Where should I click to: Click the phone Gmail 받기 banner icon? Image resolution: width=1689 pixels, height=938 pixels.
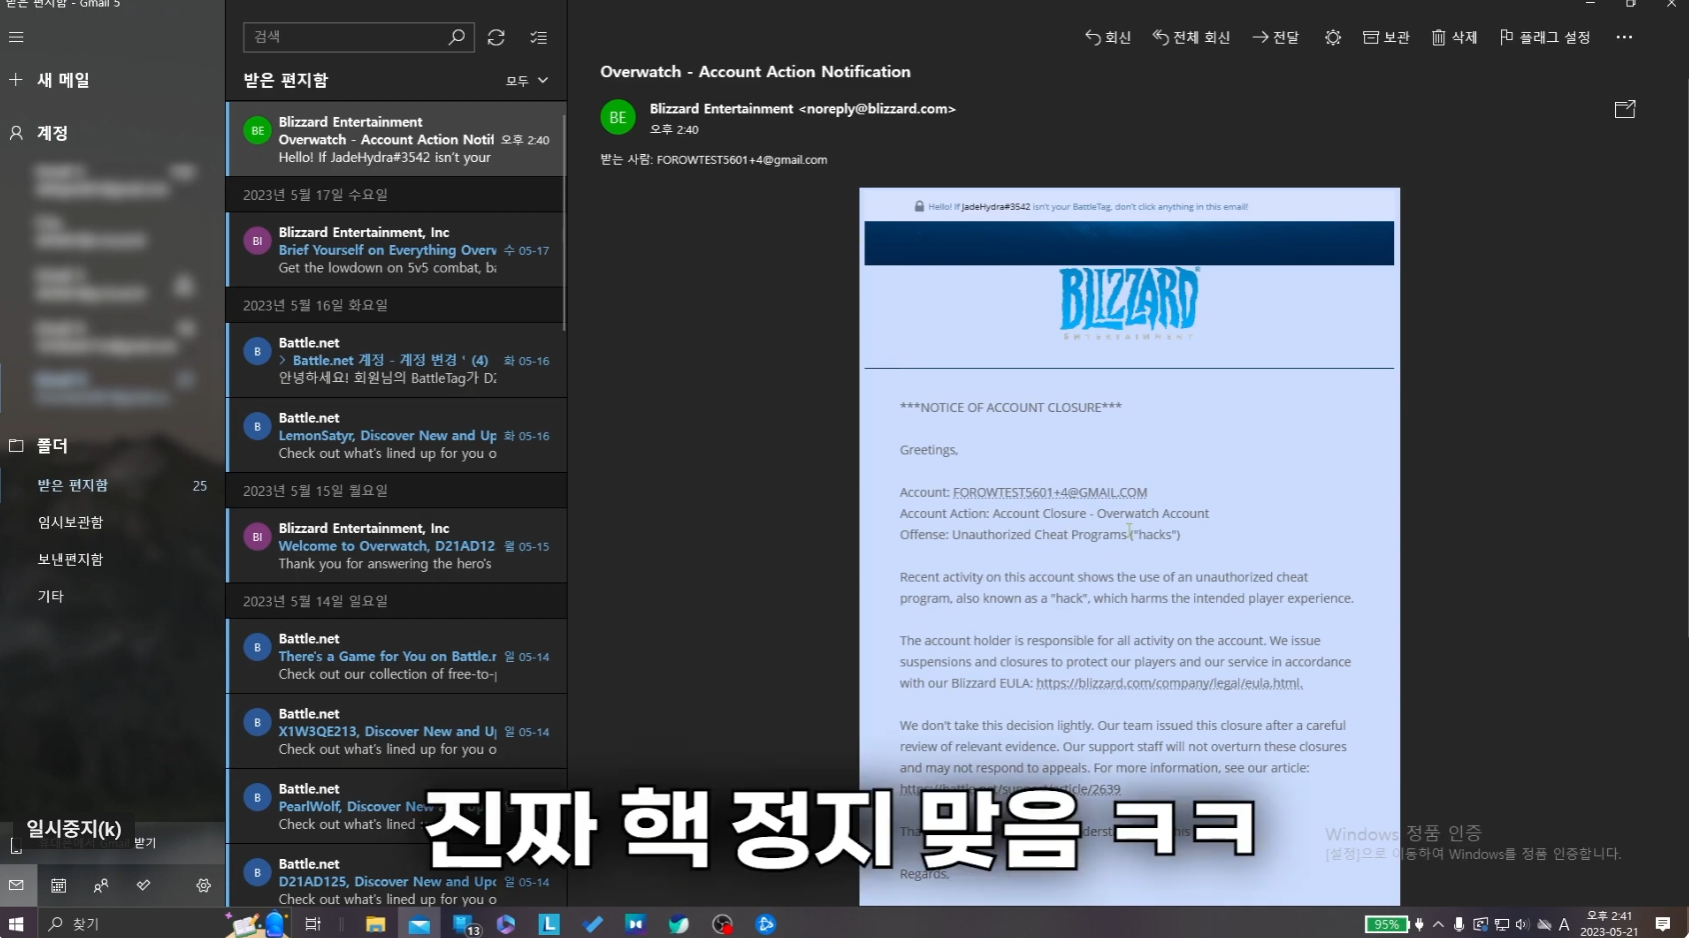point(16,846)
